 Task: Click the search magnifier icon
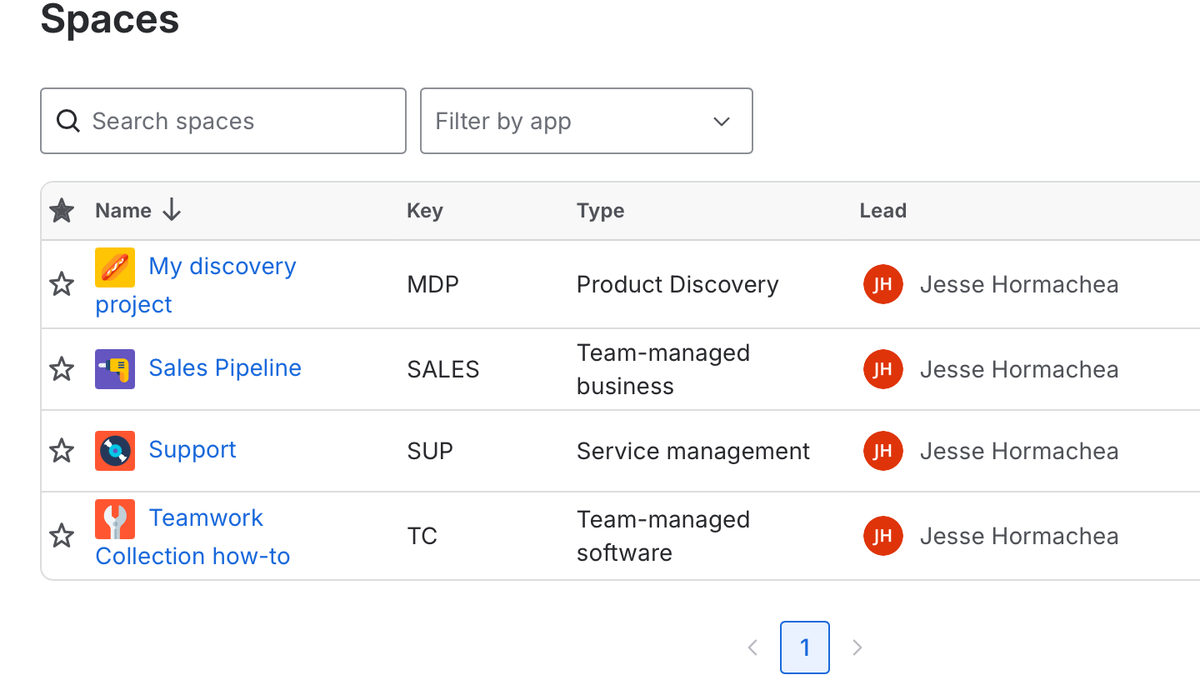[x=68, y=121]
